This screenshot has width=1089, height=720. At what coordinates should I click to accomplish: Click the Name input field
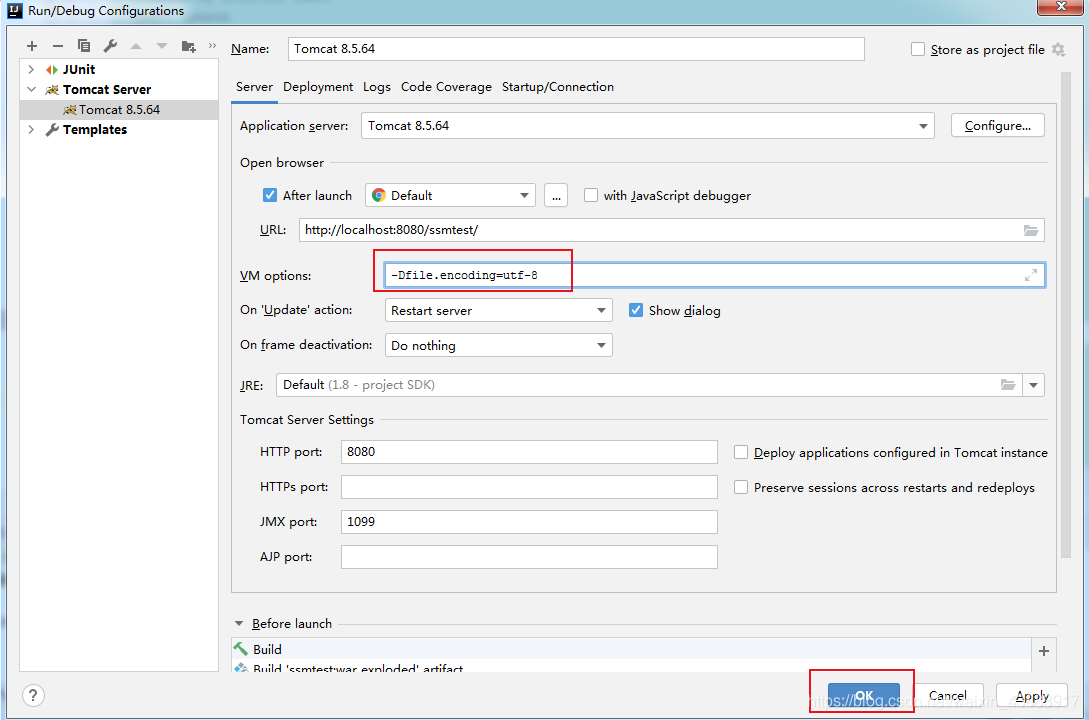tap(576, 49)
